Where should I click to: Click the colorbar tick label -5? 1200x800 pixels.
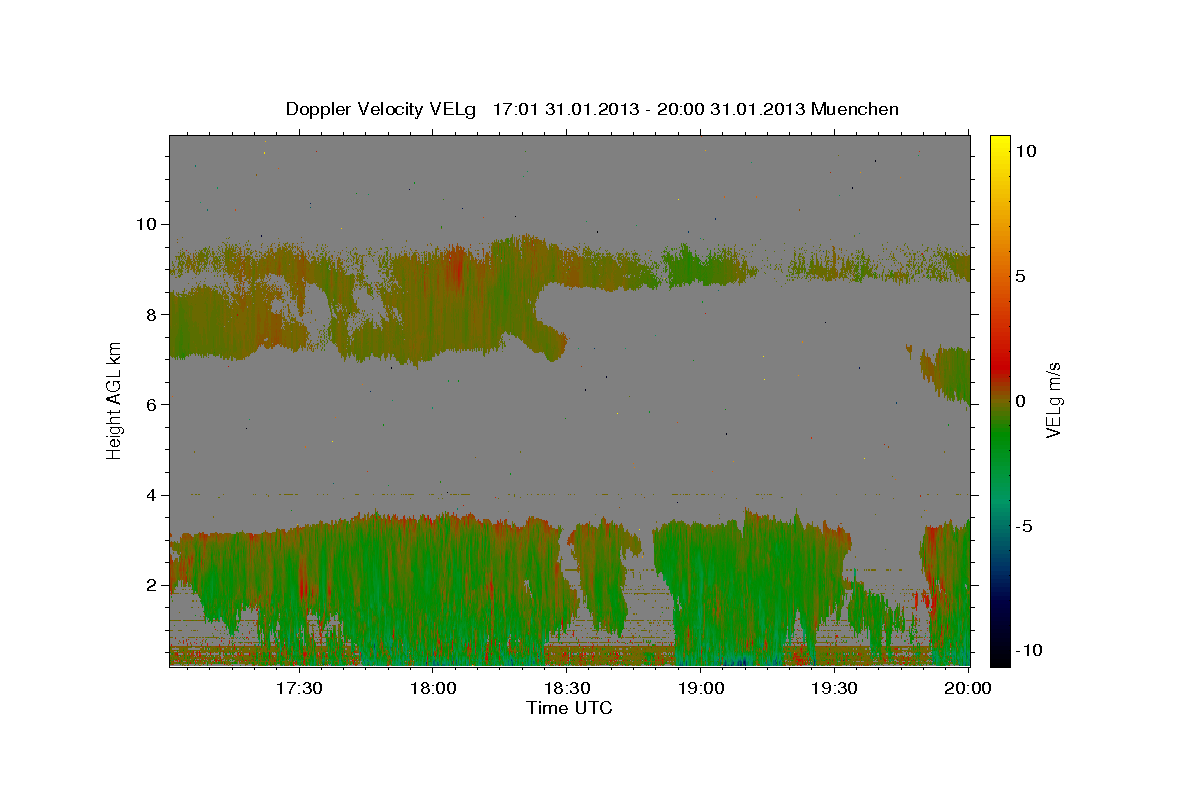1025,526
